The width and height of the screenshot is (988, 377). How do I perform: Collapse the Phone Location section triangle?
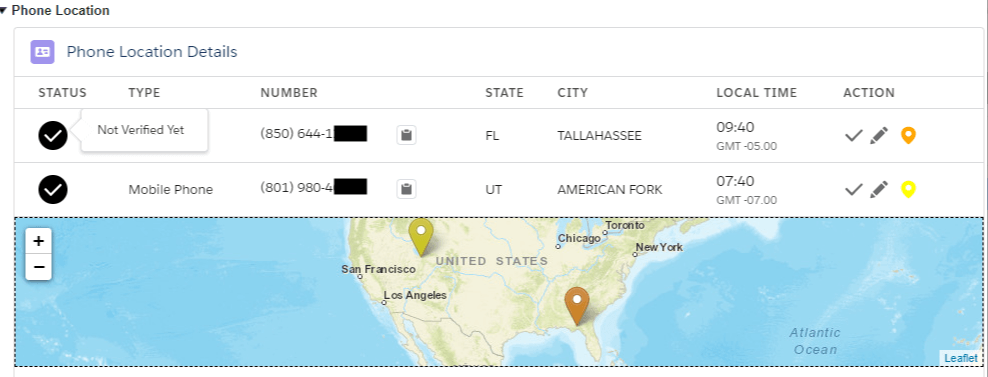coord(3,11)
